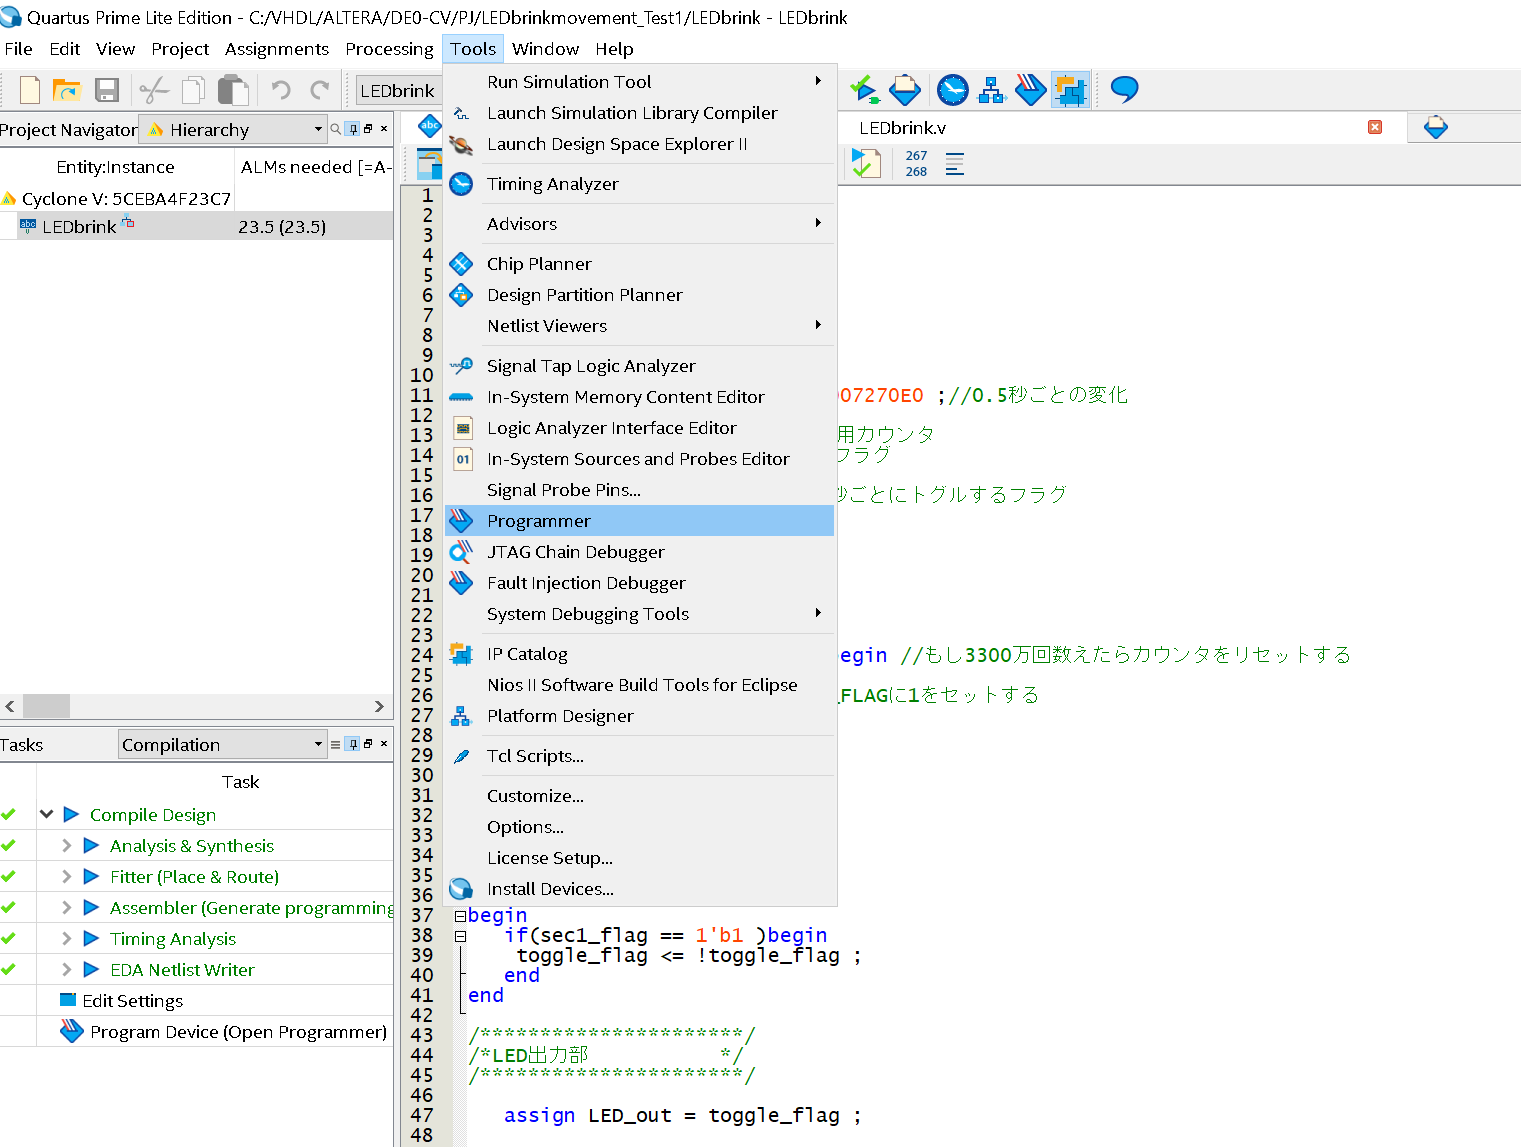The width and height of the screenshot is (1521, 1147).
Task: Click Tcl Scripts... menu item
Action: (x=640, y=756)
